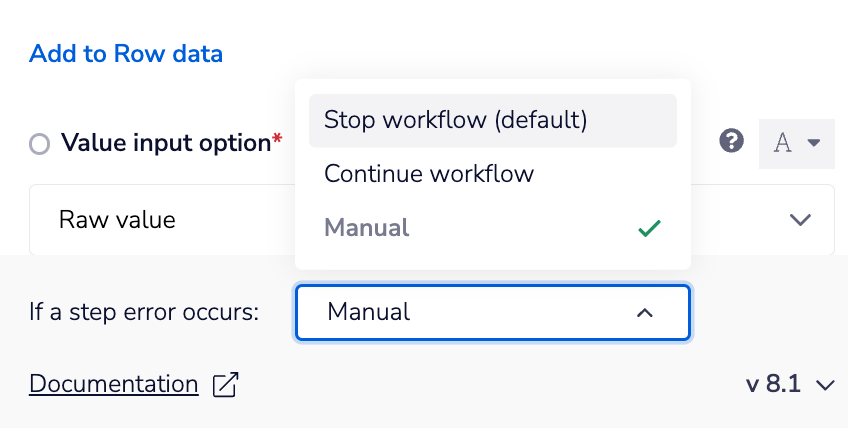Viewport: 848px width, 428px height.
Task: Click the "If a step error occurs:" label
Action: coord(144,312)
